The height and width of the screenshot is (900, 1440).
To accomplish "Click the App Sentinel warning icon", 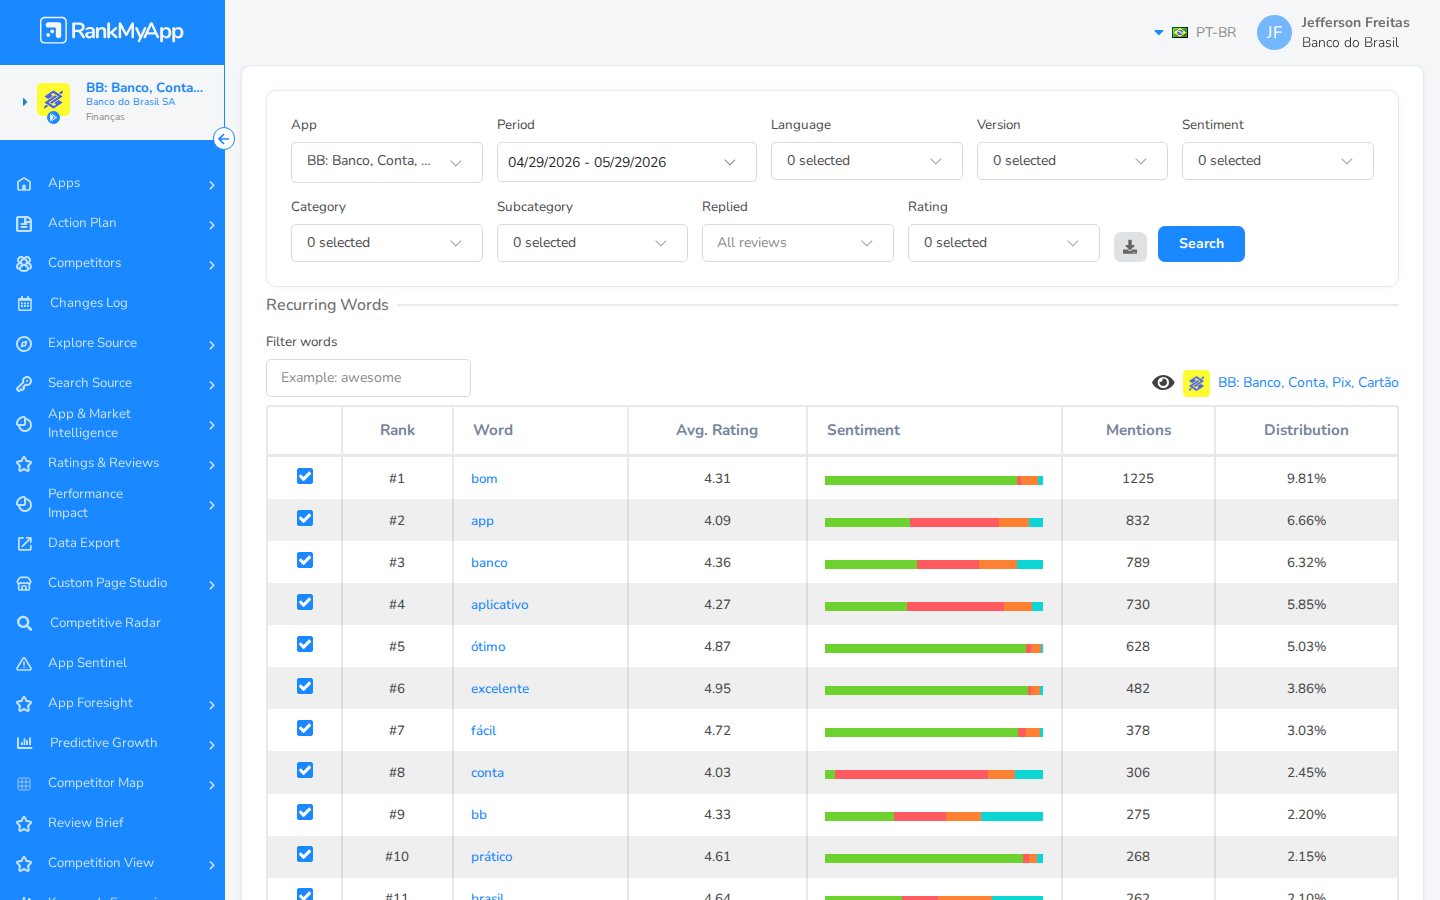I will (x=25, y=663).
